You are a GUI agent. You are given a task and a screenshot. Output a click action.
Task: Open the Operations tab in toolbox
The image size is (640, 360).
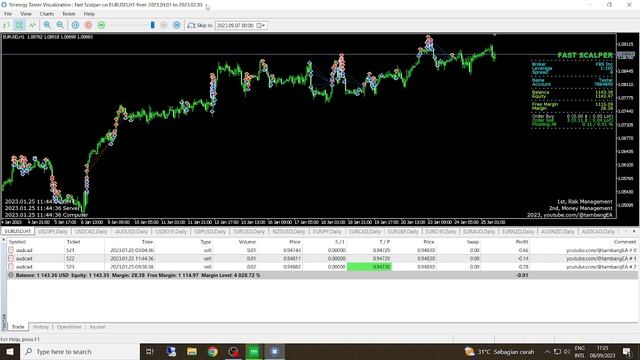(69, 327)
